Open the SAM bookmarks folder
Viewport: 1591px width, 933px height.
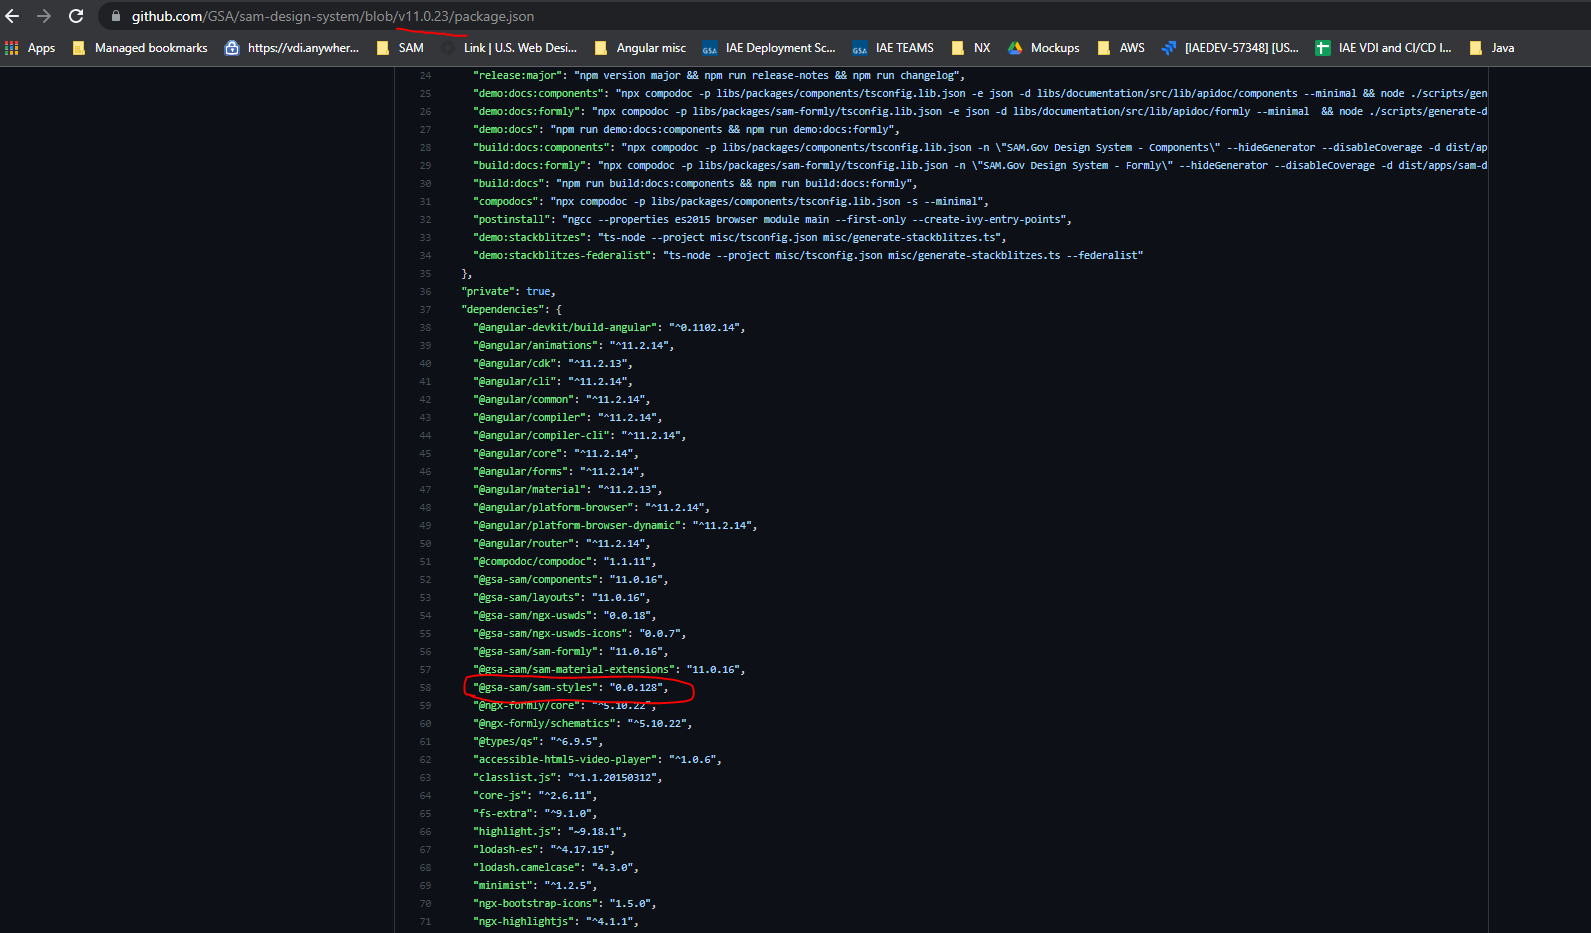coord(400,48)
